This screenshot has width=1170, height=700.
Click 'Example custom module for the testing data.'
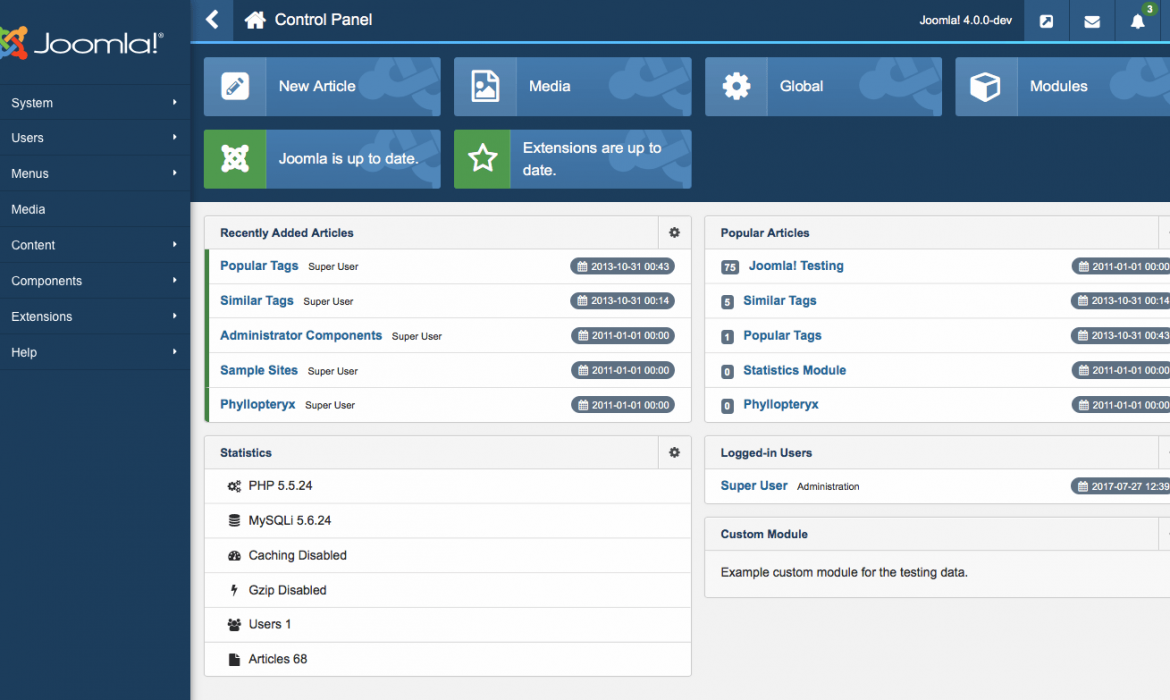844,572
